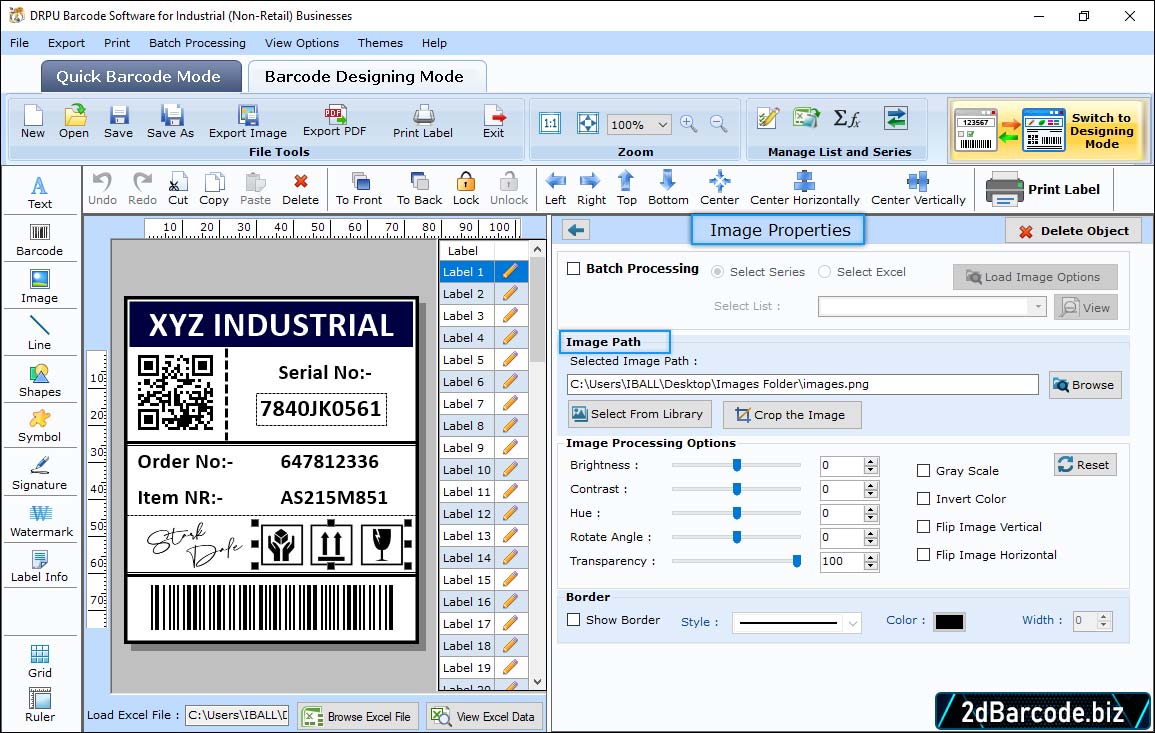Increase the Contrast value stepper
Image resolution: width=1155 pixels, height=733 pixels.
pyautogui.click(x=871, y=486)
